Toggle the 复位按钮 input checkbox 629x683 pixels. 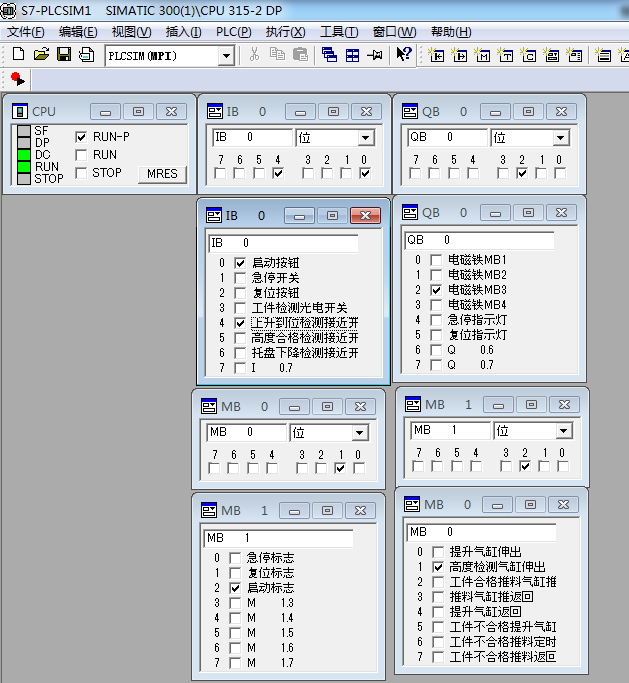[240, 293]
